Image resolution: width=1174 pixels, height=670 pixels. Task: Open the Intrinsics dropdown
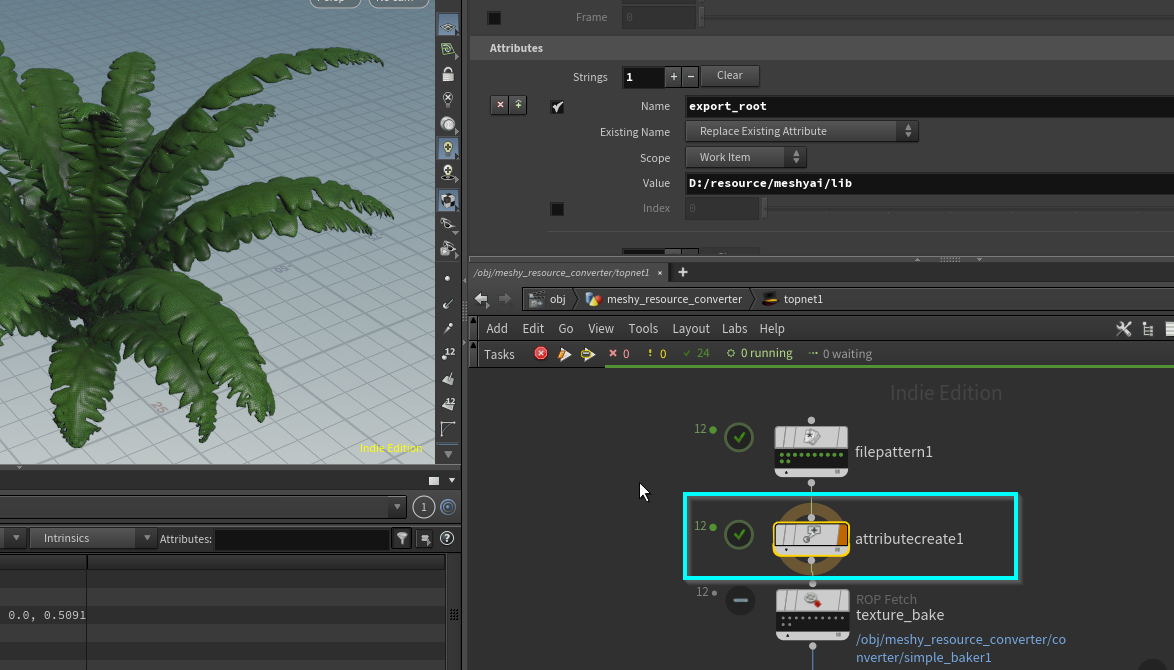[x=93, y=538]
